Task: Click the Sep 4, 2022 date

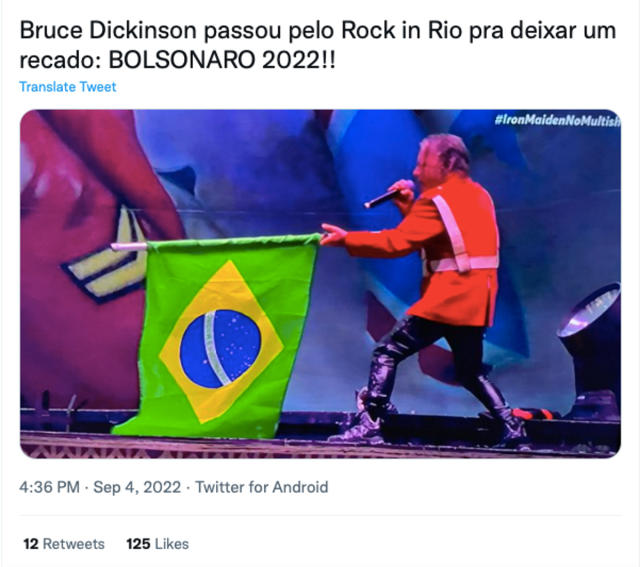Action: pyautogui.click(x=137, y=487)
